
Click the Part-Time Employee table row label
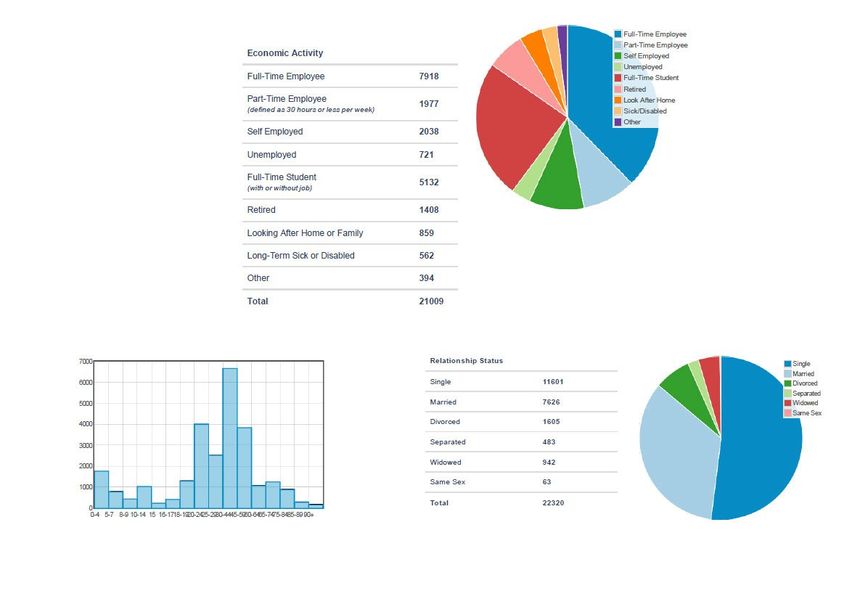pos(286,99)
